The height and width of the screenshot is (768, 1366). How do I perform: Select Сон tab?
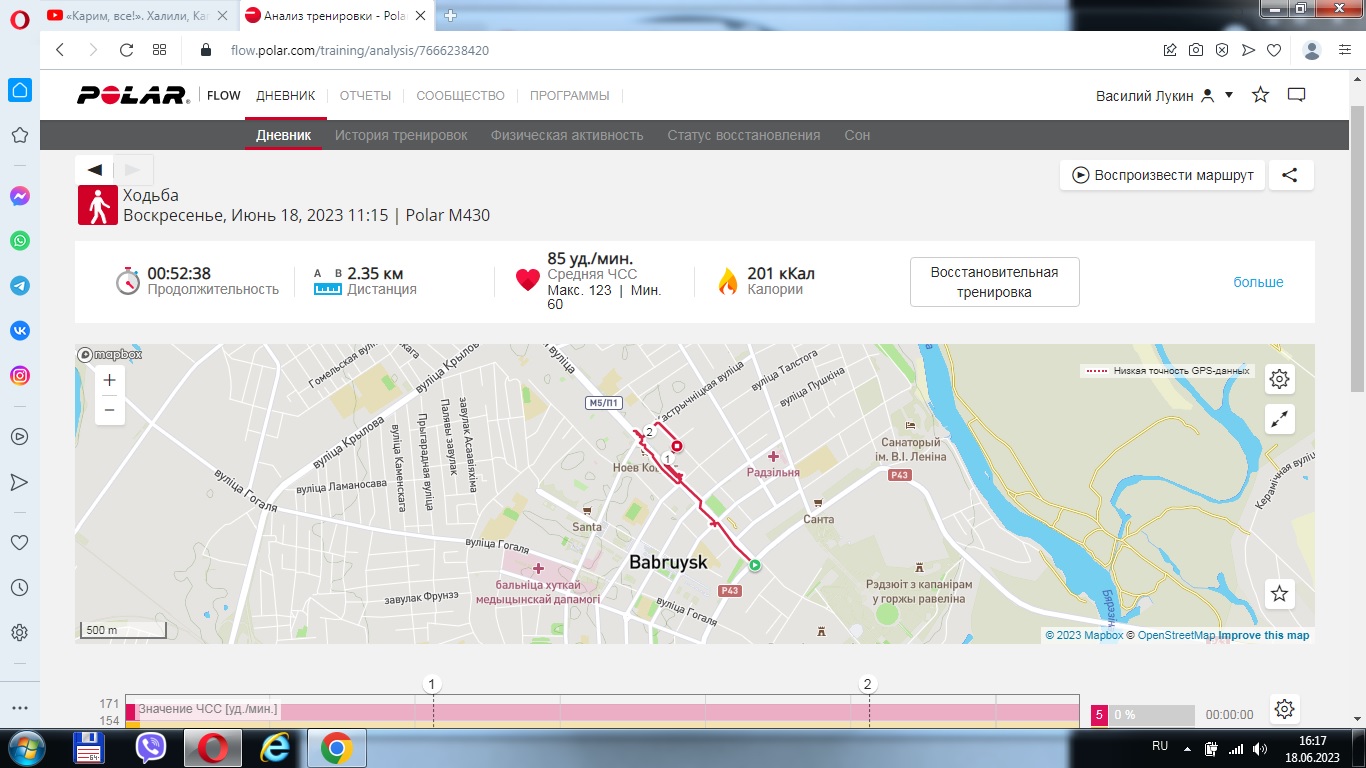pos(857,135)
